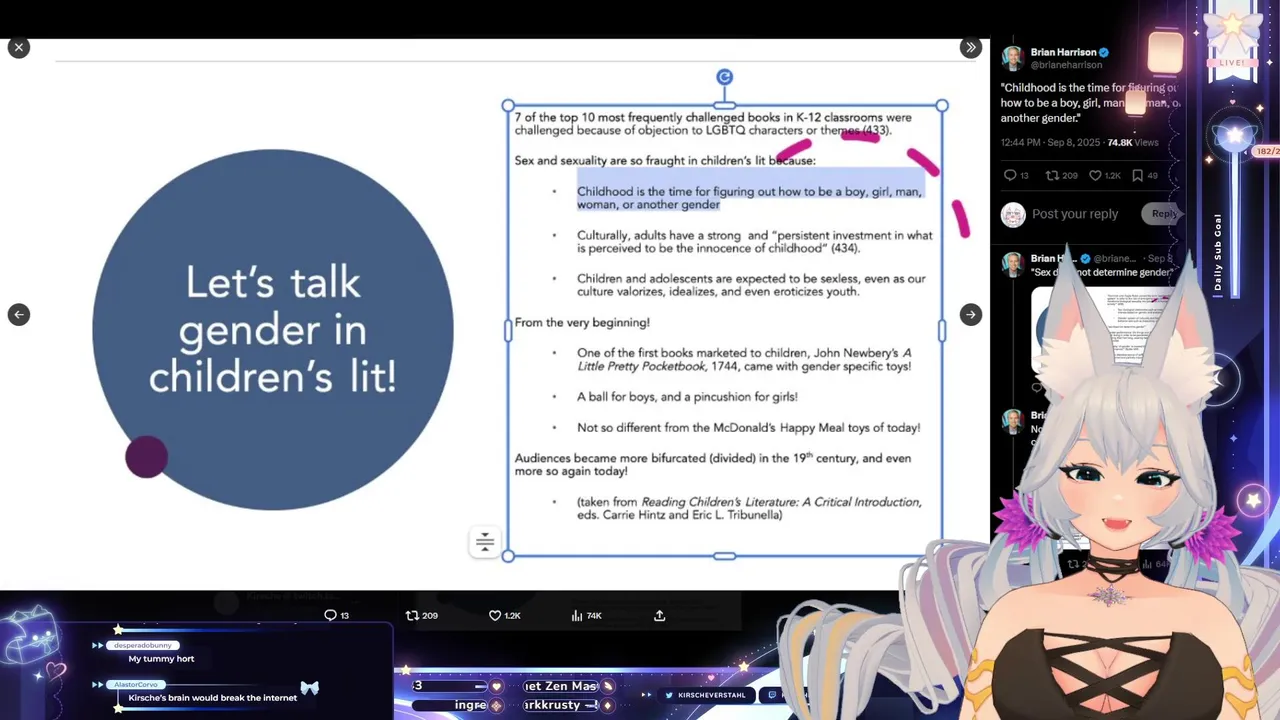Viewport: 1280px width, 720px height.
Task: Open Brian Harrison's avatar on the main tweet
Action: pyautogui.click(x=1013, y=58)
